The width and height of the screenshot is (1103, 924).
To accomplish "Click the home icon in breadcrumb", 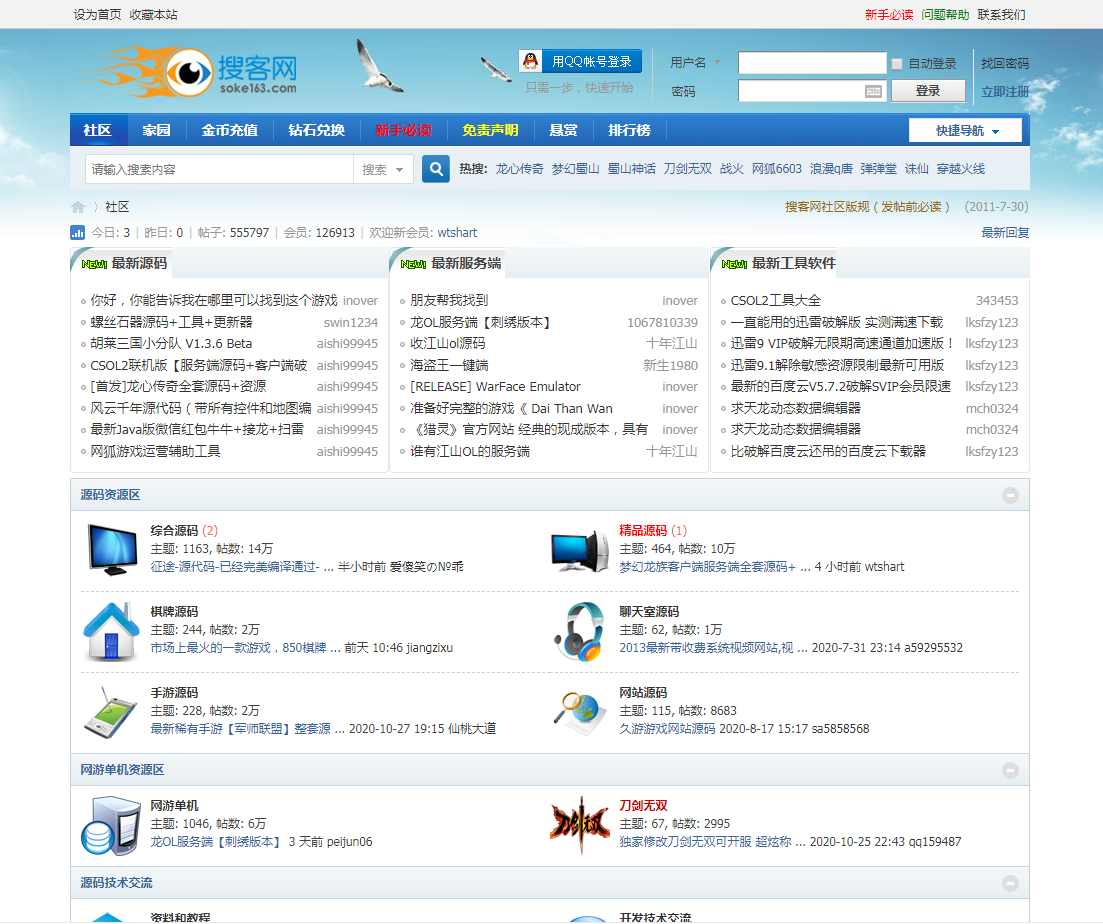I will coord(78,207).
